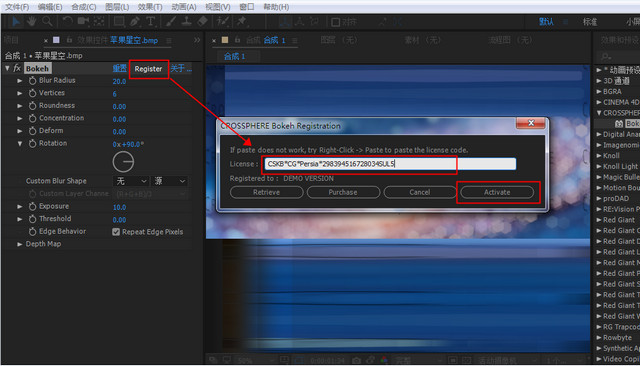Image resolution: width=640 pixels, height=366 pixels.
Task: Open 文件(F) menu
Action: (17, 7)
